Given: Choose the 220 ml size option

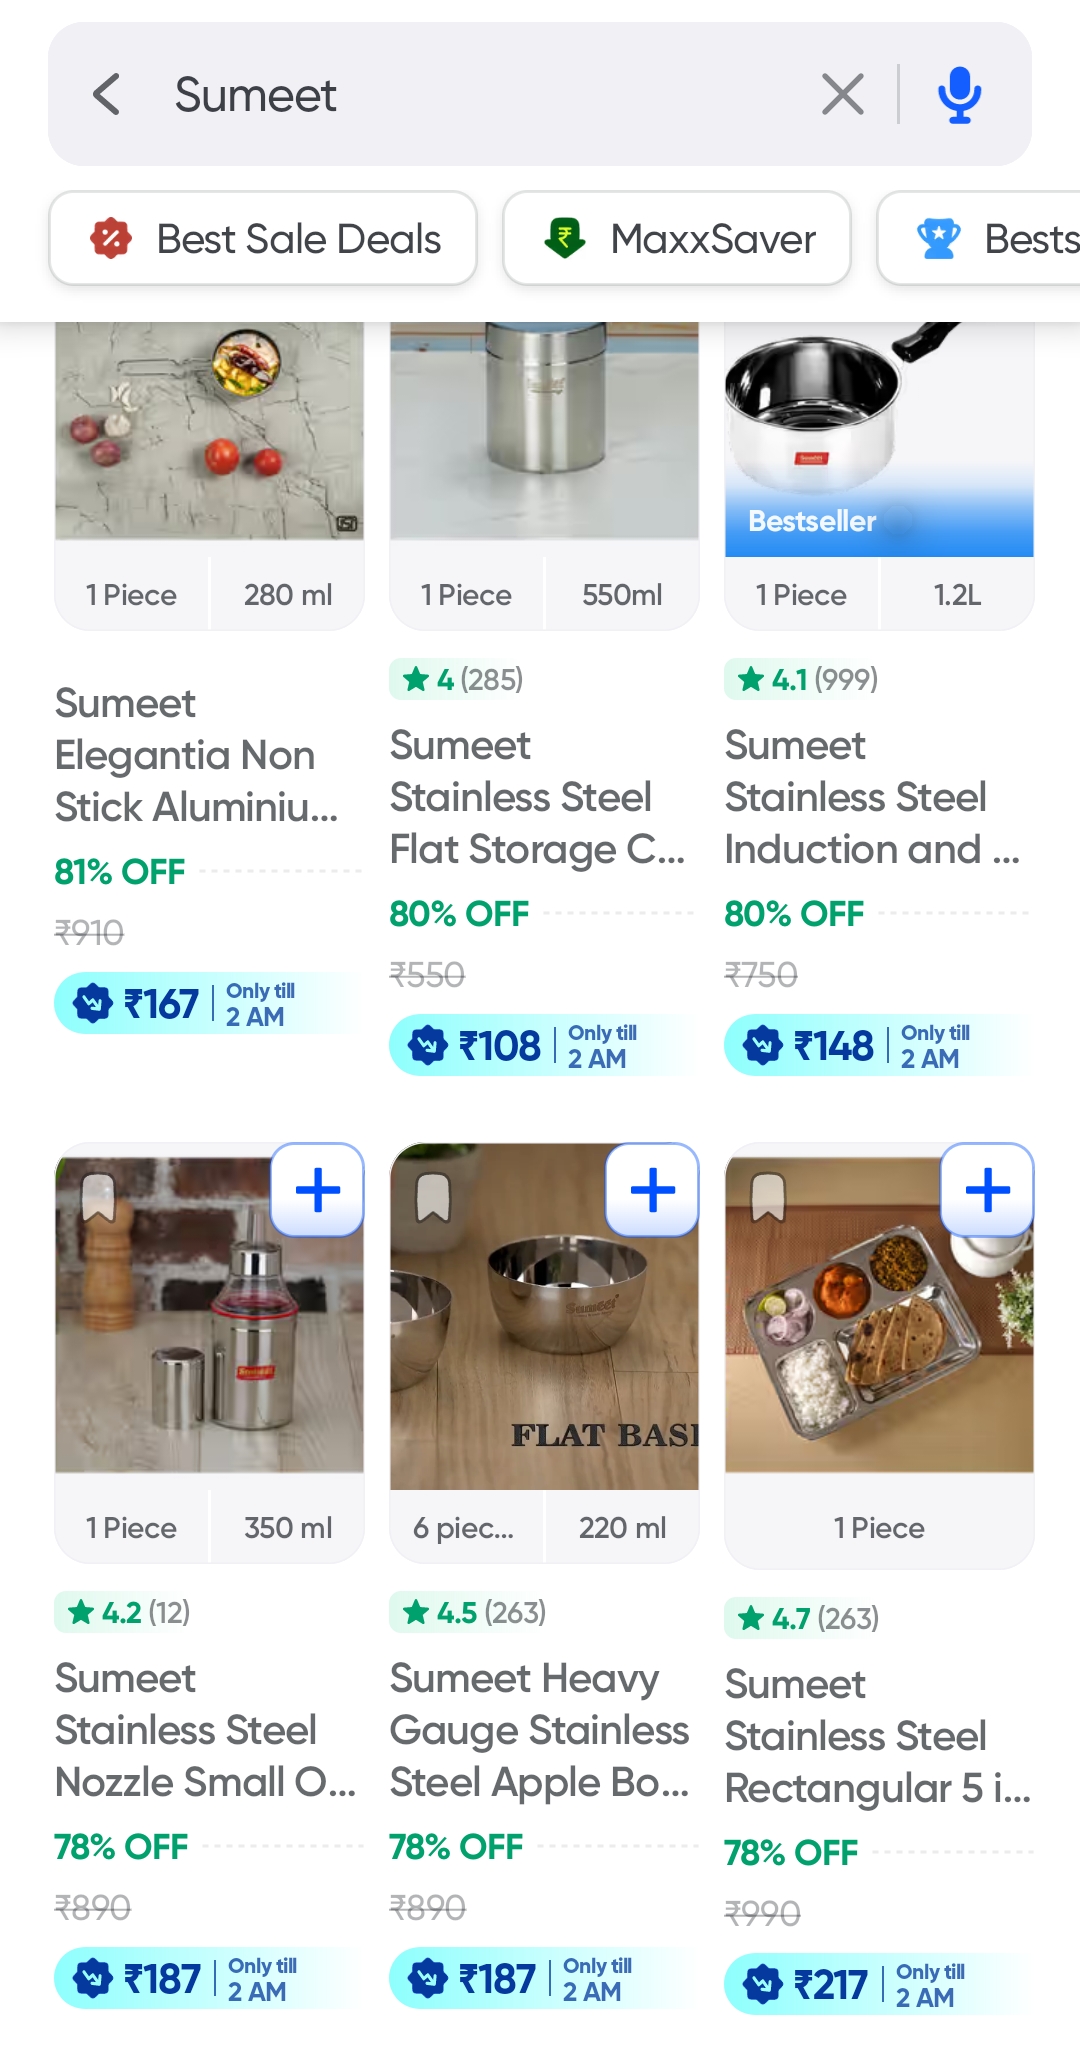Looking at the screenshot, I should click(x=622, y=1528).
